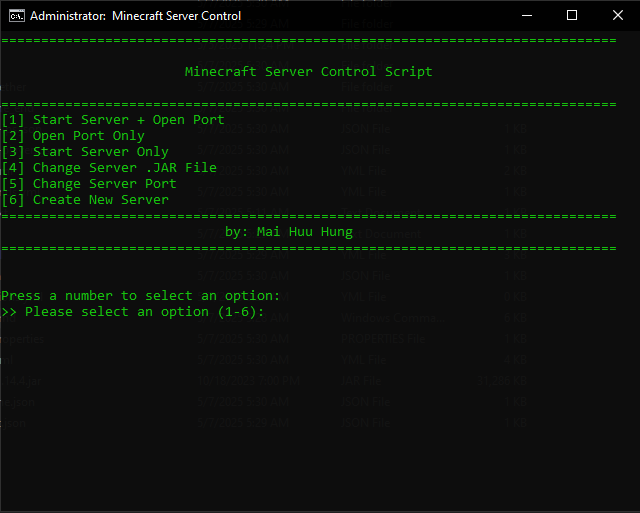Screen dimensions: 640x513
Task: Click the topmost separator line in console
Action: [x=308, y=40]
